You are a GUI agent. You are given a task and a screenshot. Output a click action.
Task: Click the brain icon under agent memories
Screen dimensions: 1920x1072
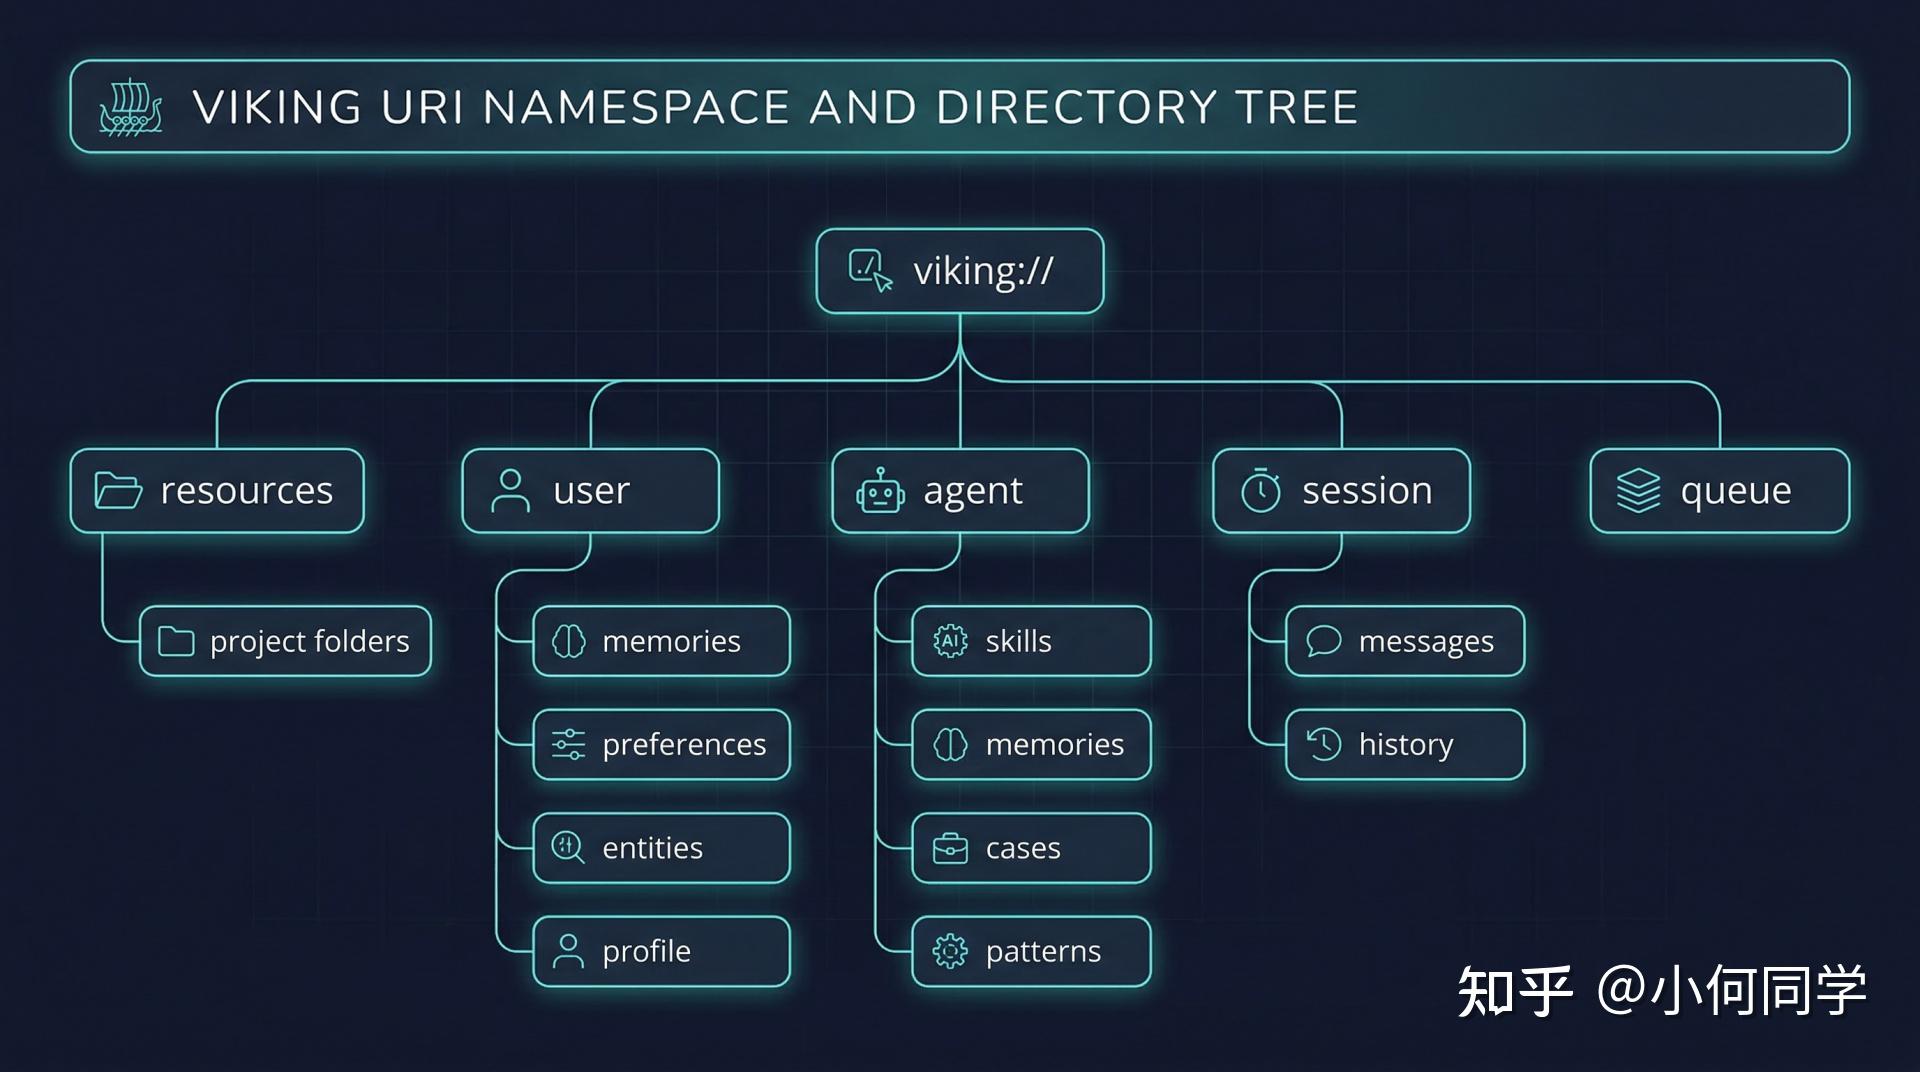coord(950,744)
